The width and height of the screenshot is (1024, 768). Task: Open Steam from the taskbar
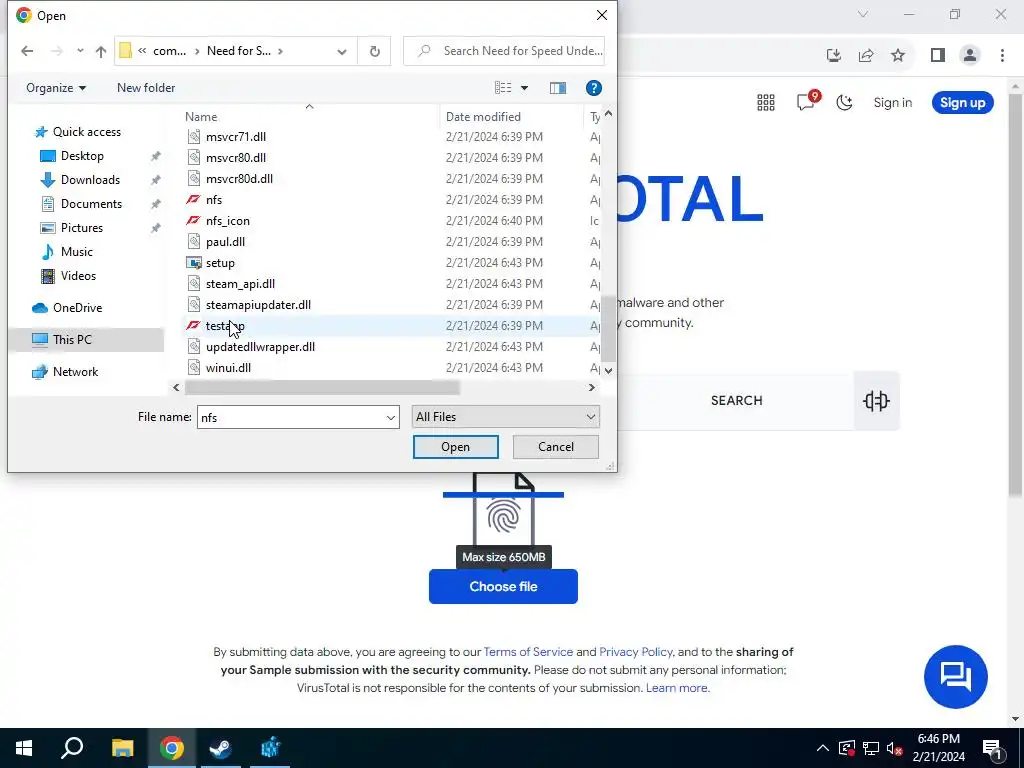click(x=220, y=748)
